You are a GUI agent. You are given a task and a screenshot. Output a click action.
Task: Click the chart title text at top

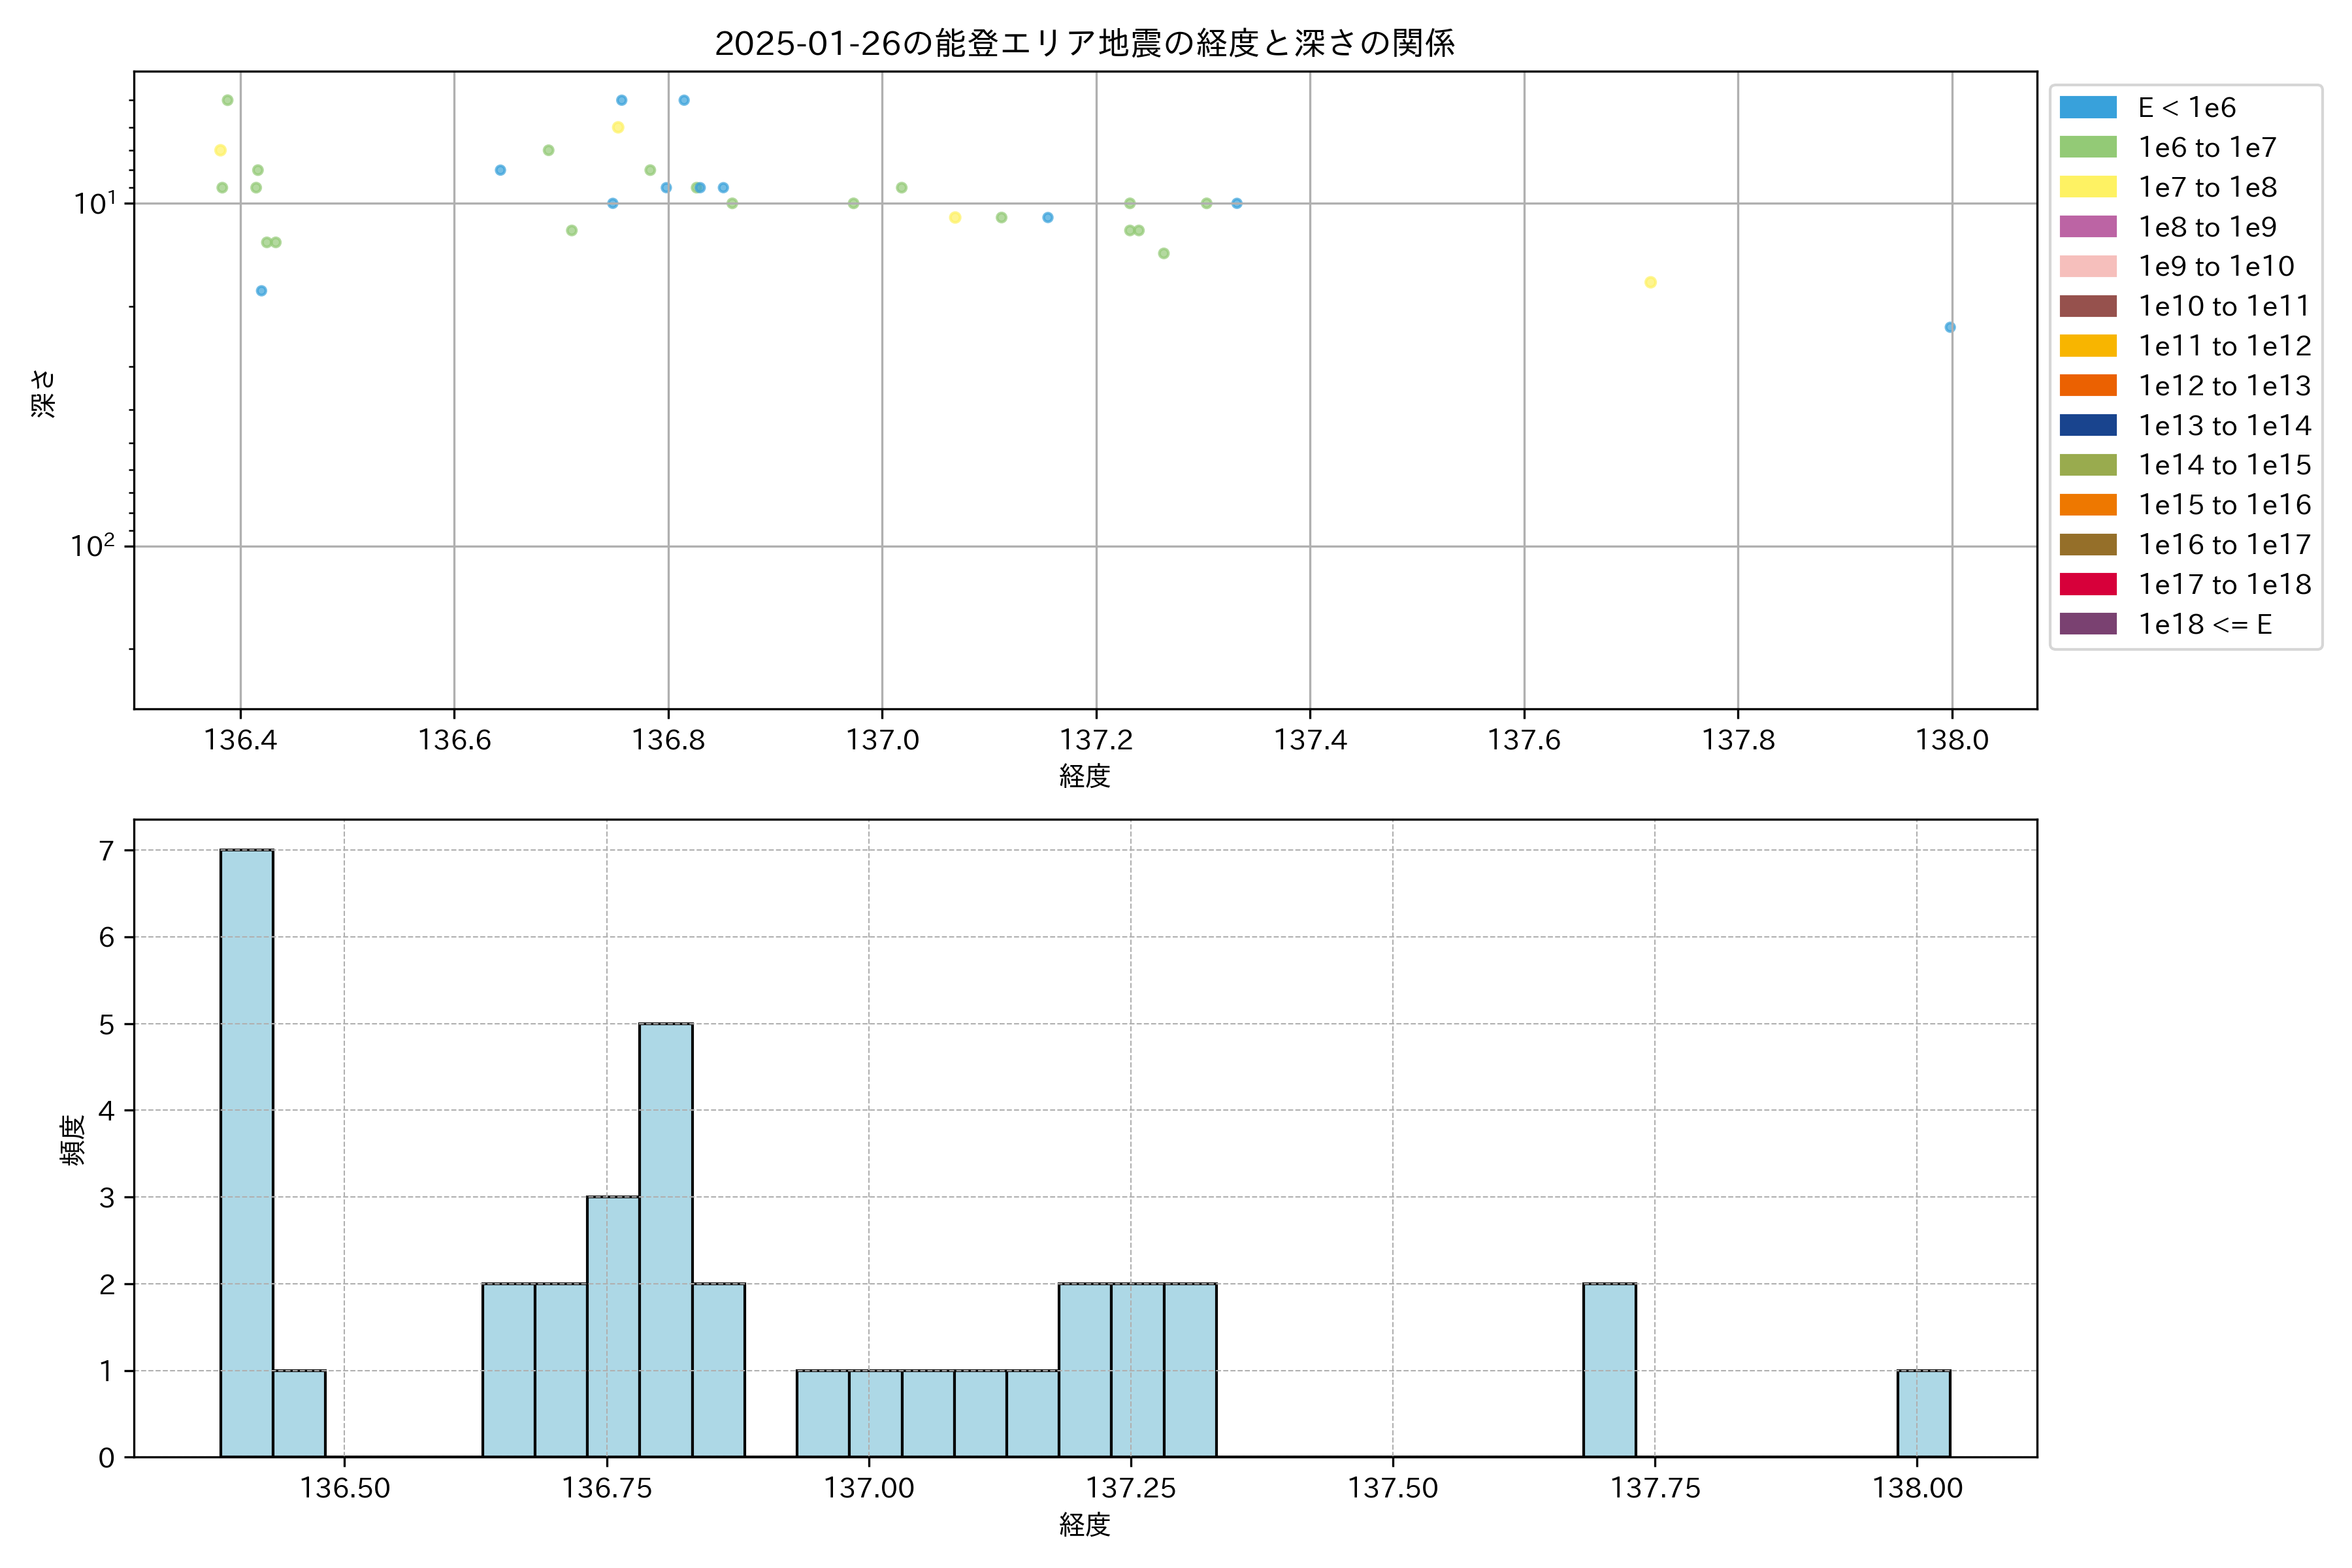point(1084,43)
